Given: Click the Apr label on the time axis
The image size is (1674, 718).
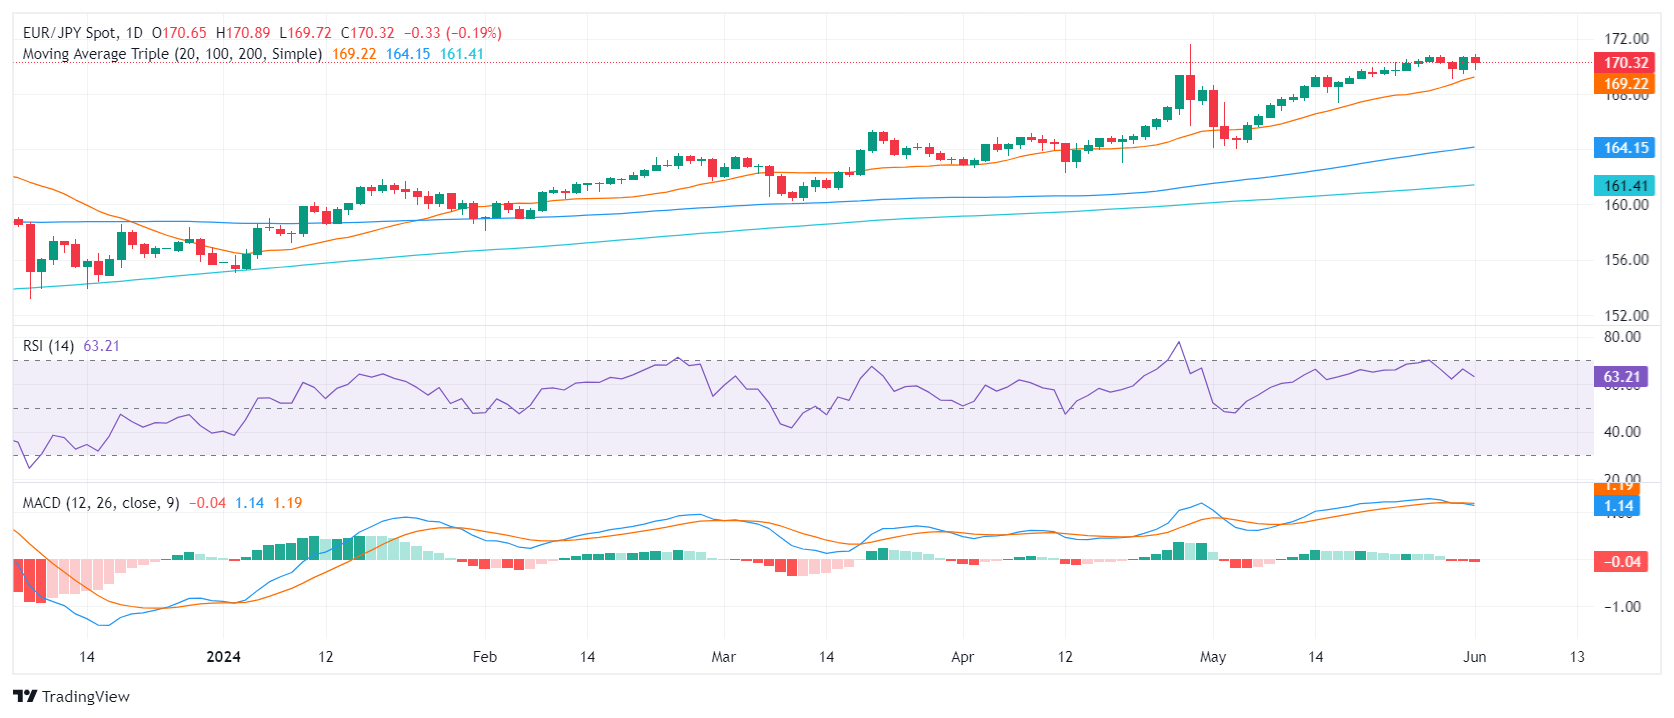Looking at the screenshot, I should 962,657.
